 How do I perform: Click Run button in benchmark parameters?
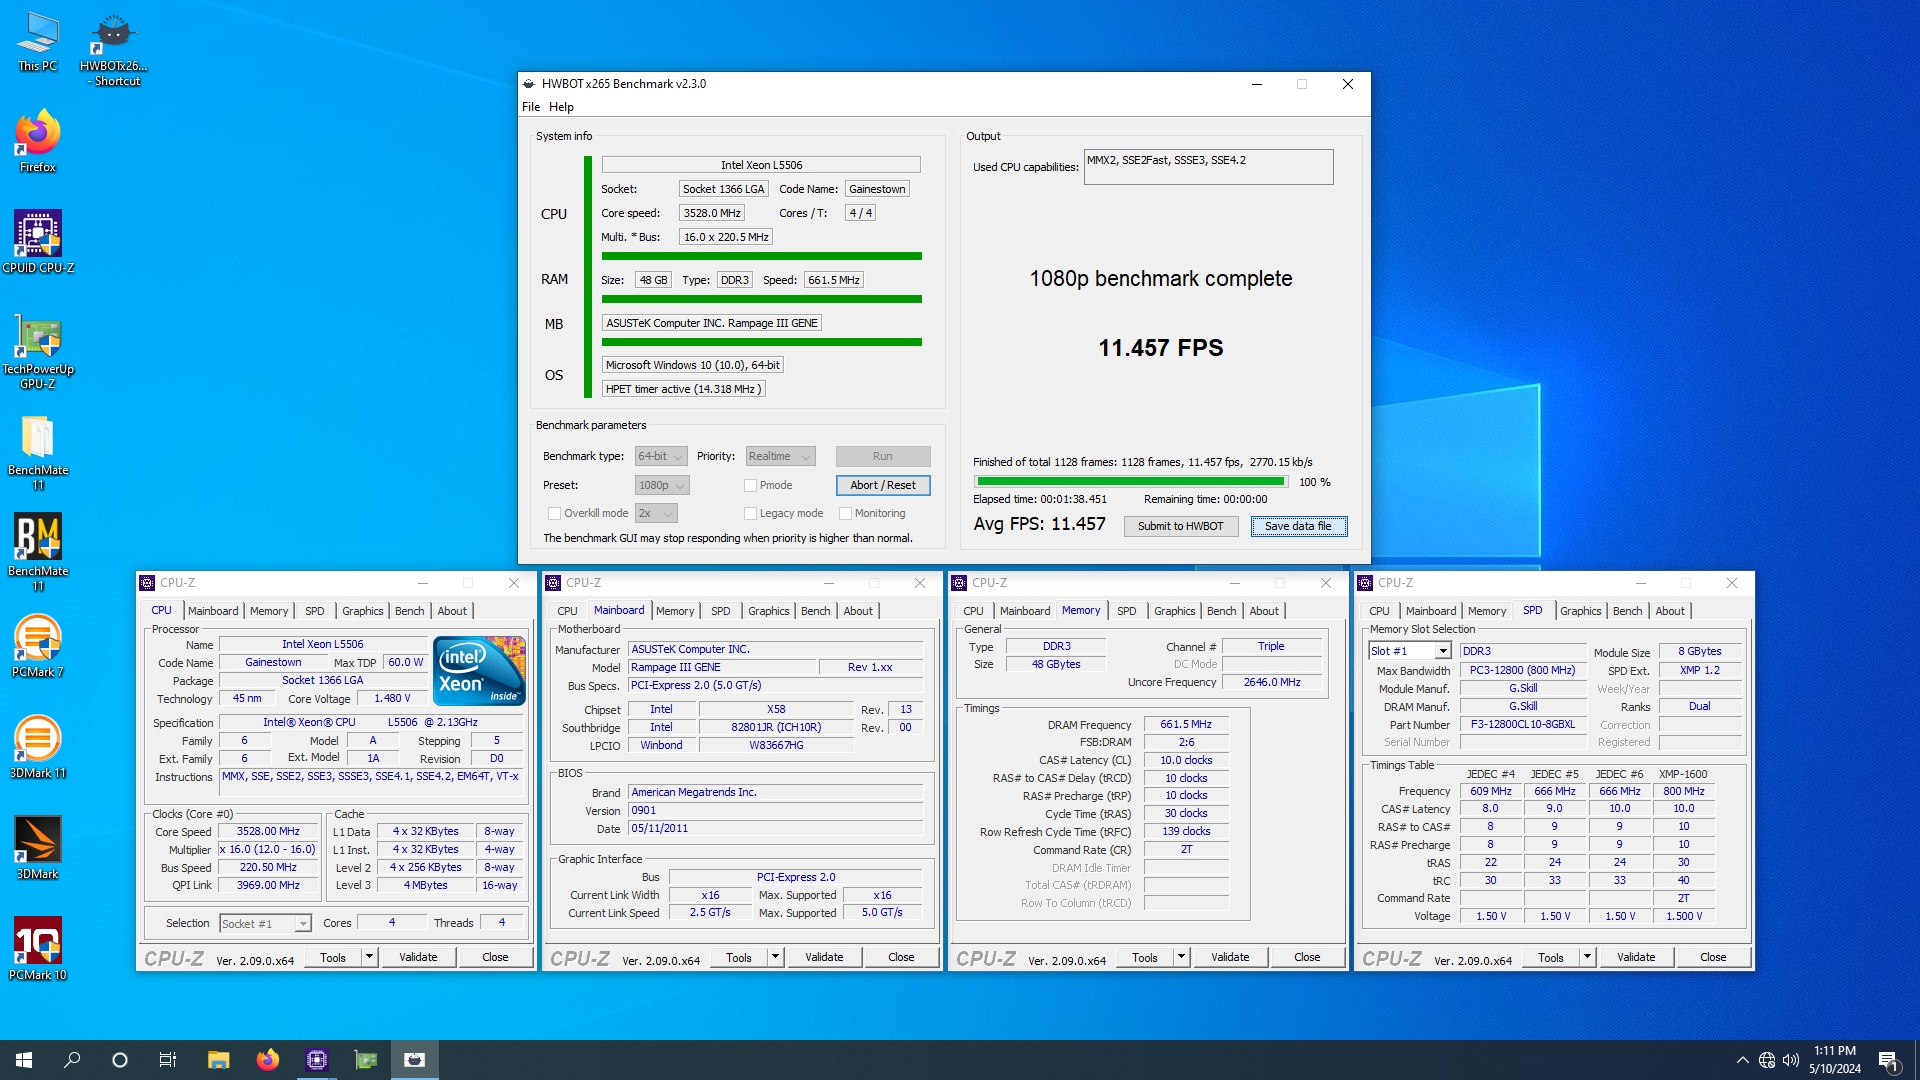883,457
